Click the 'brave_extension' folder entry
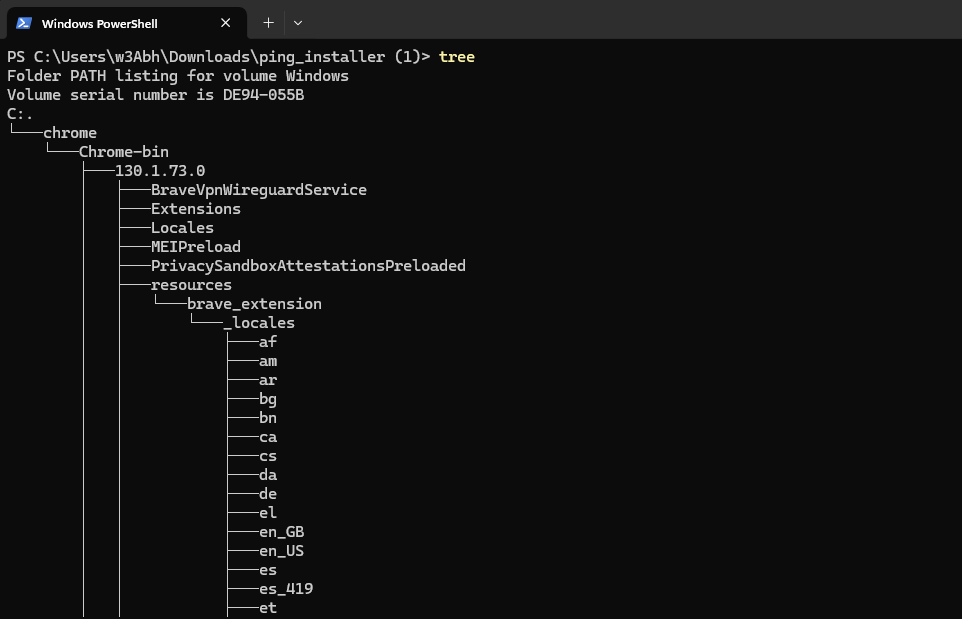Screen dimensions: 962x619 (x=254, y=304)
